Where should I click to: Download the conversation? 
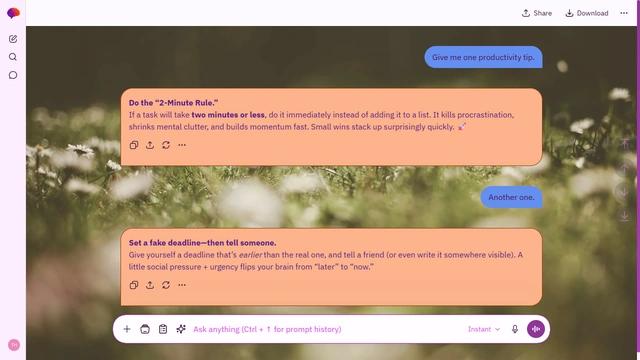[x=587, y=13]
